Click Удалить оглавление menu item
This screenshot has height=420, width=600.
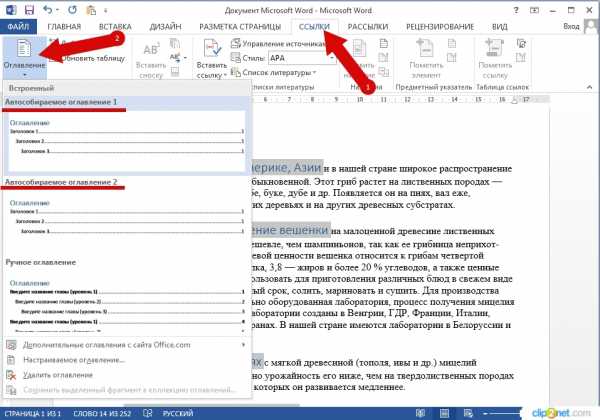[x=127, y=375]
